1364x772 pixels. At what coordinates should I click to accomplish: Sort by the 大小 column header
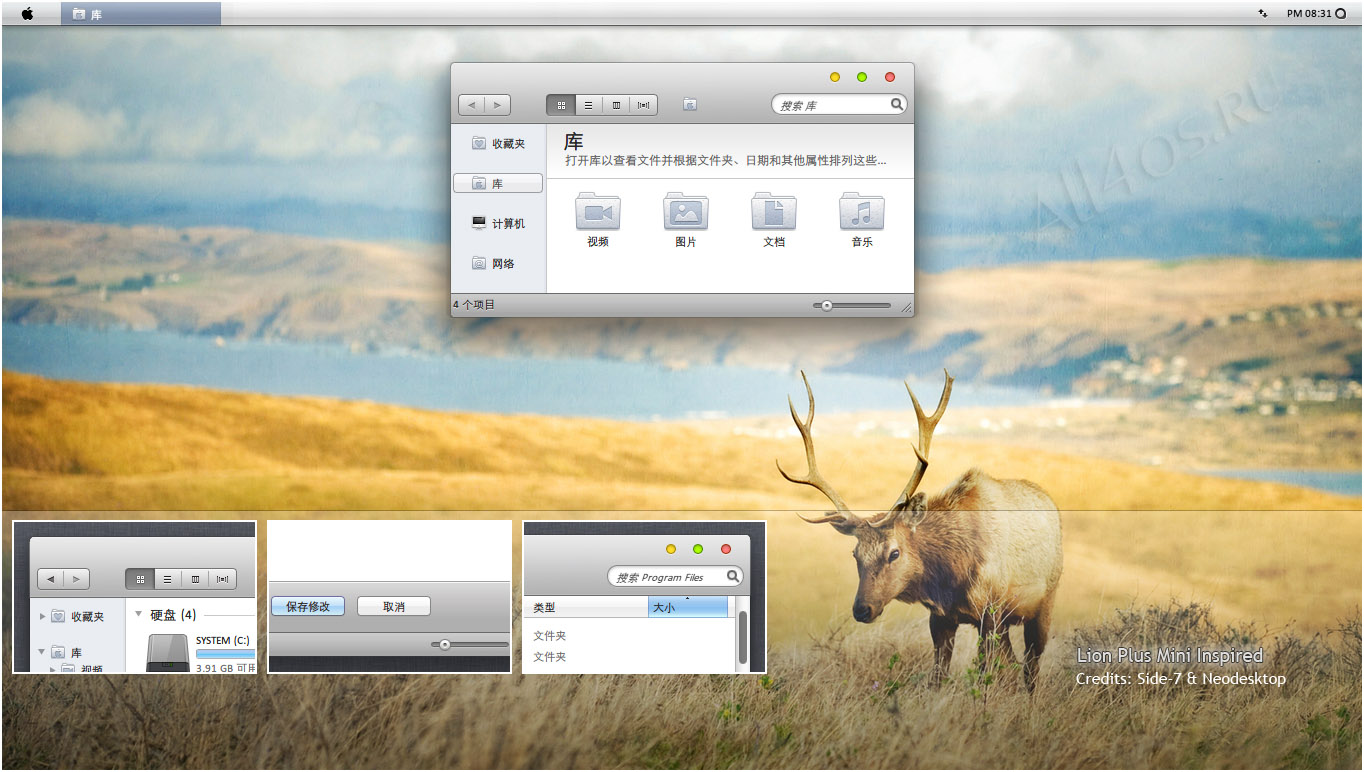pos(688,607)
